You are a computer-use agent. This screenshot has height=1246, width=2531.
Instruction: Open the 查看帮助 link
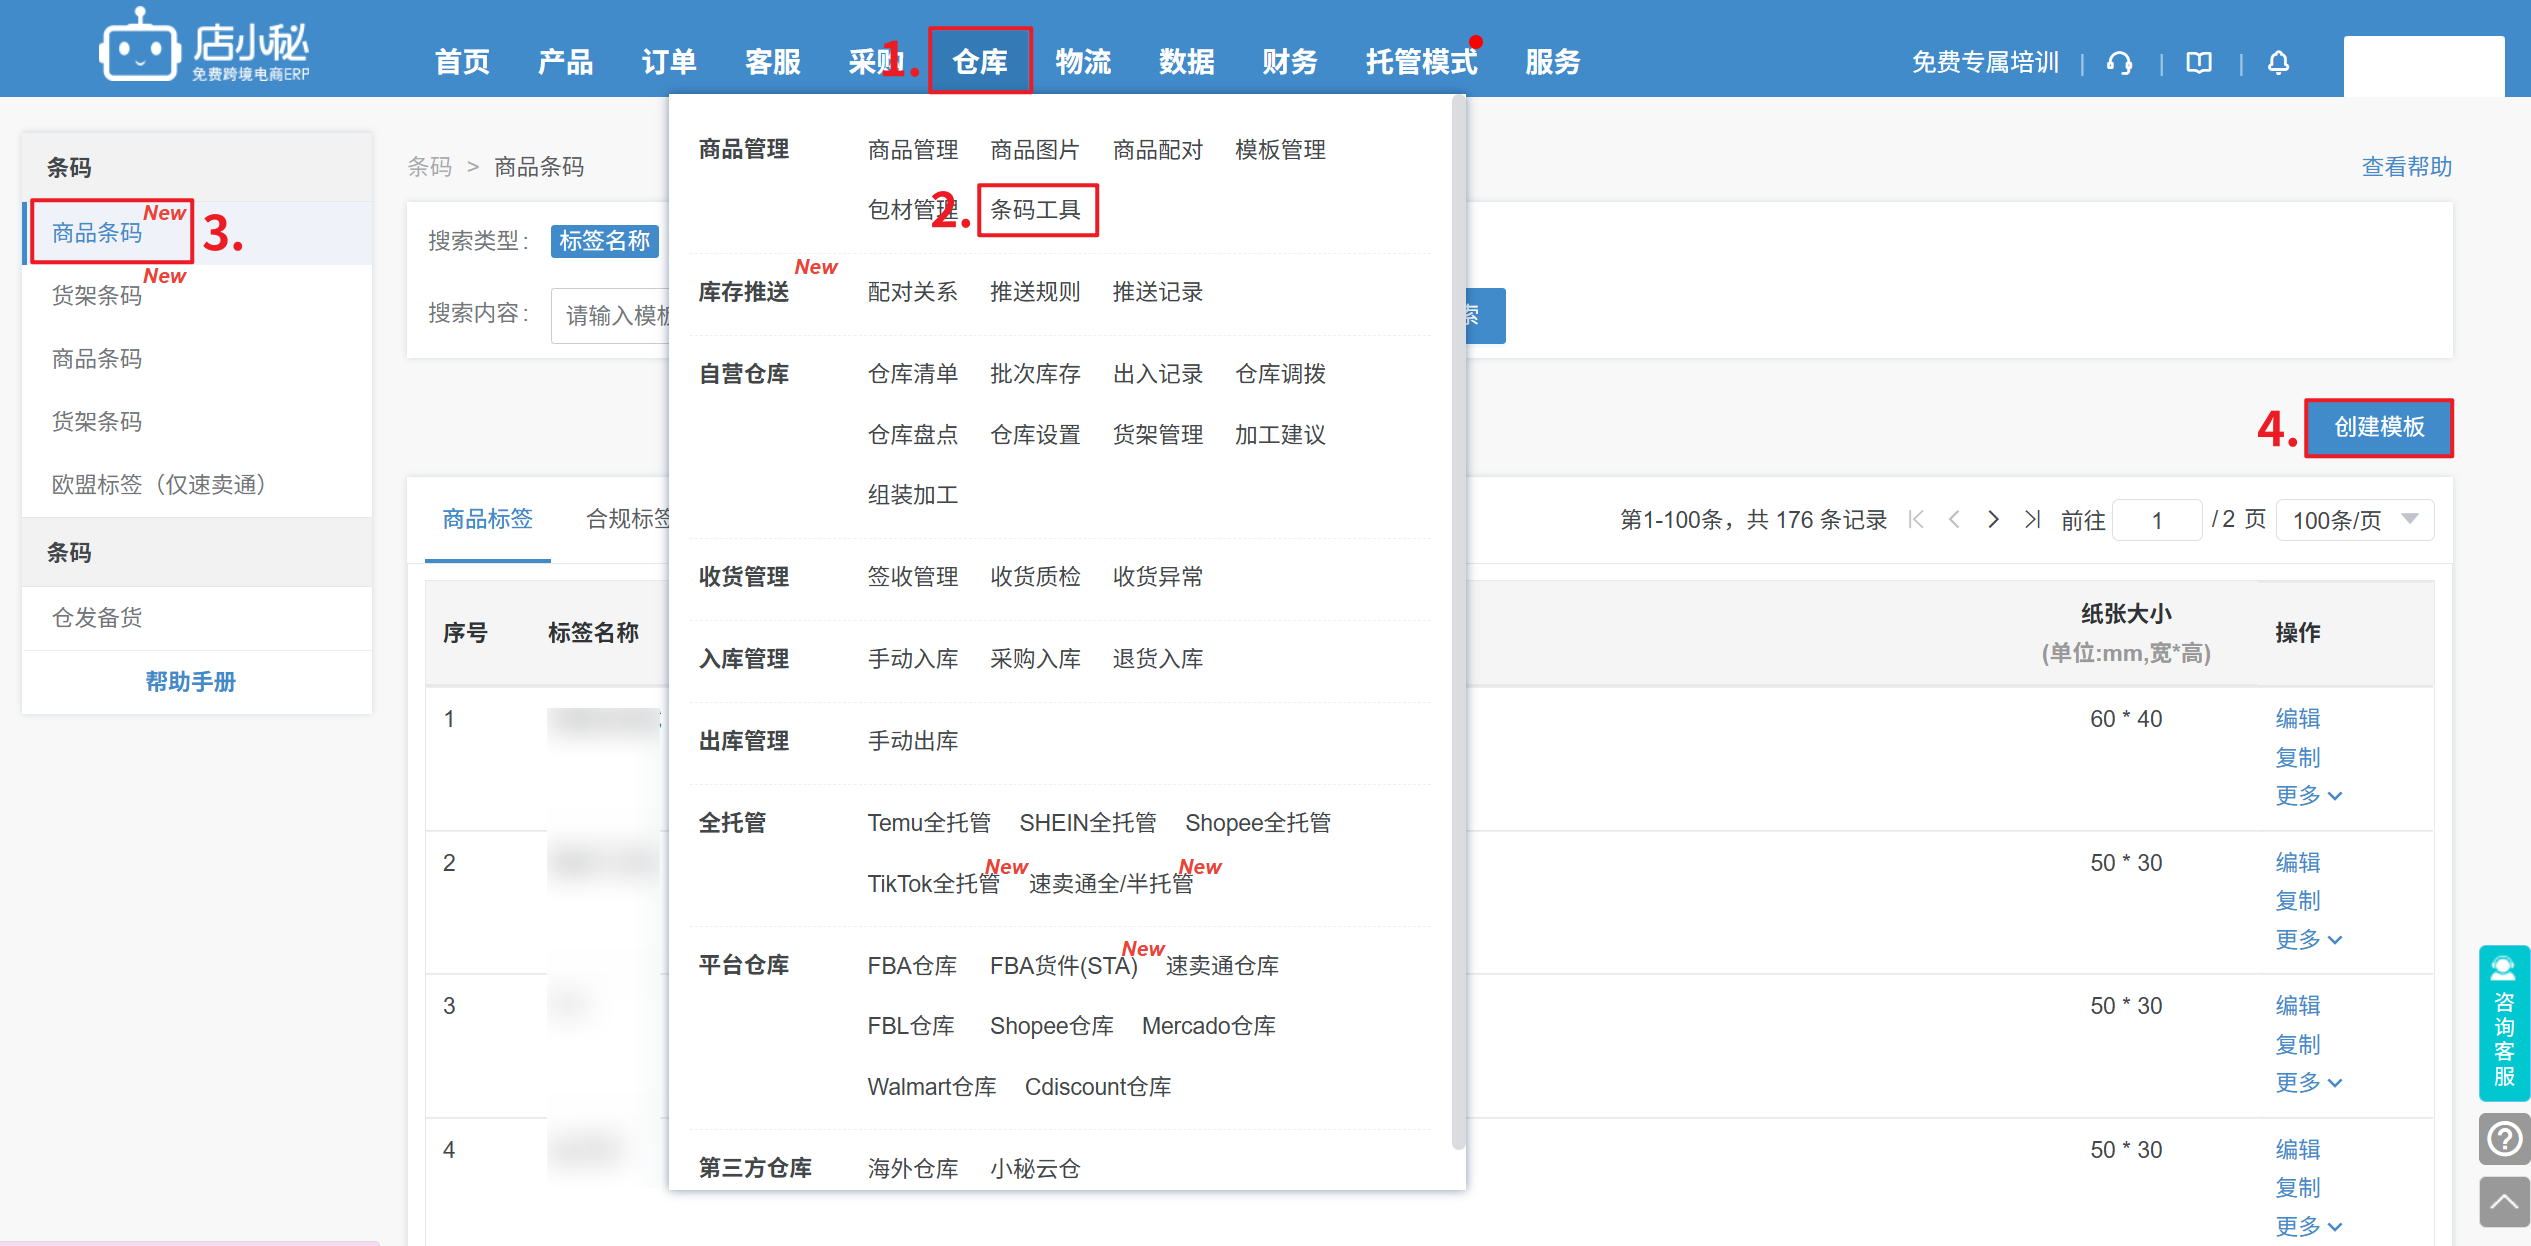pyautogui.click(x=2405, y=167)
